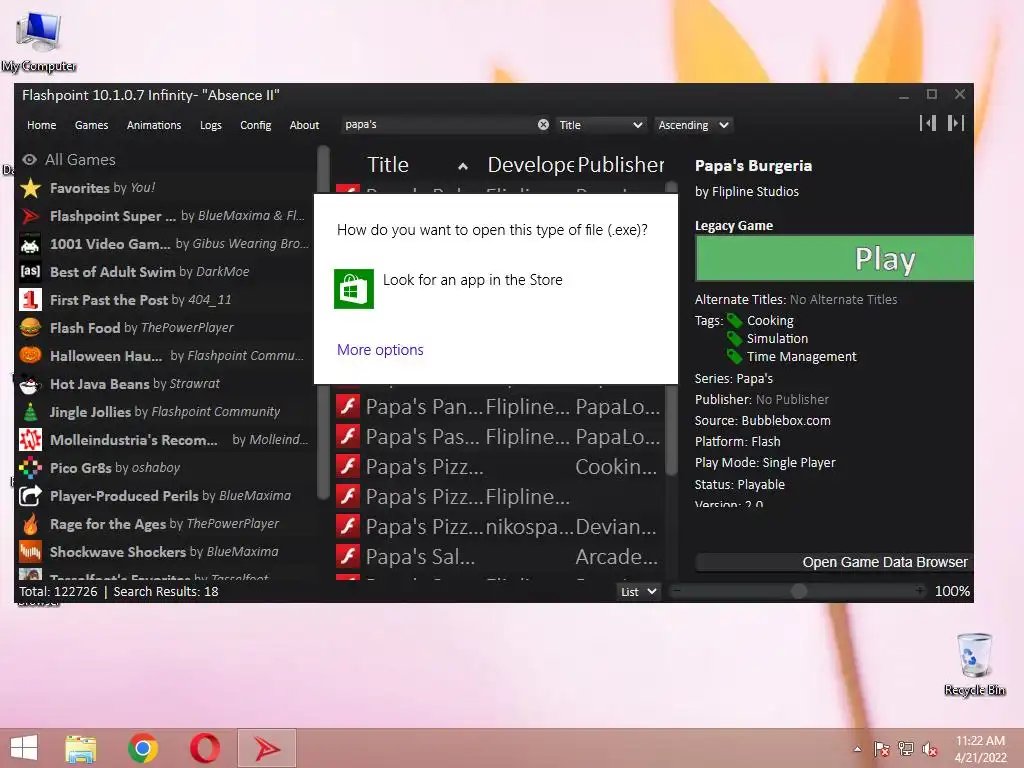The width and height of the screenshot is (1024, 768).
Task: Clear the papa's search text
Action: click(x=543, y=125)
